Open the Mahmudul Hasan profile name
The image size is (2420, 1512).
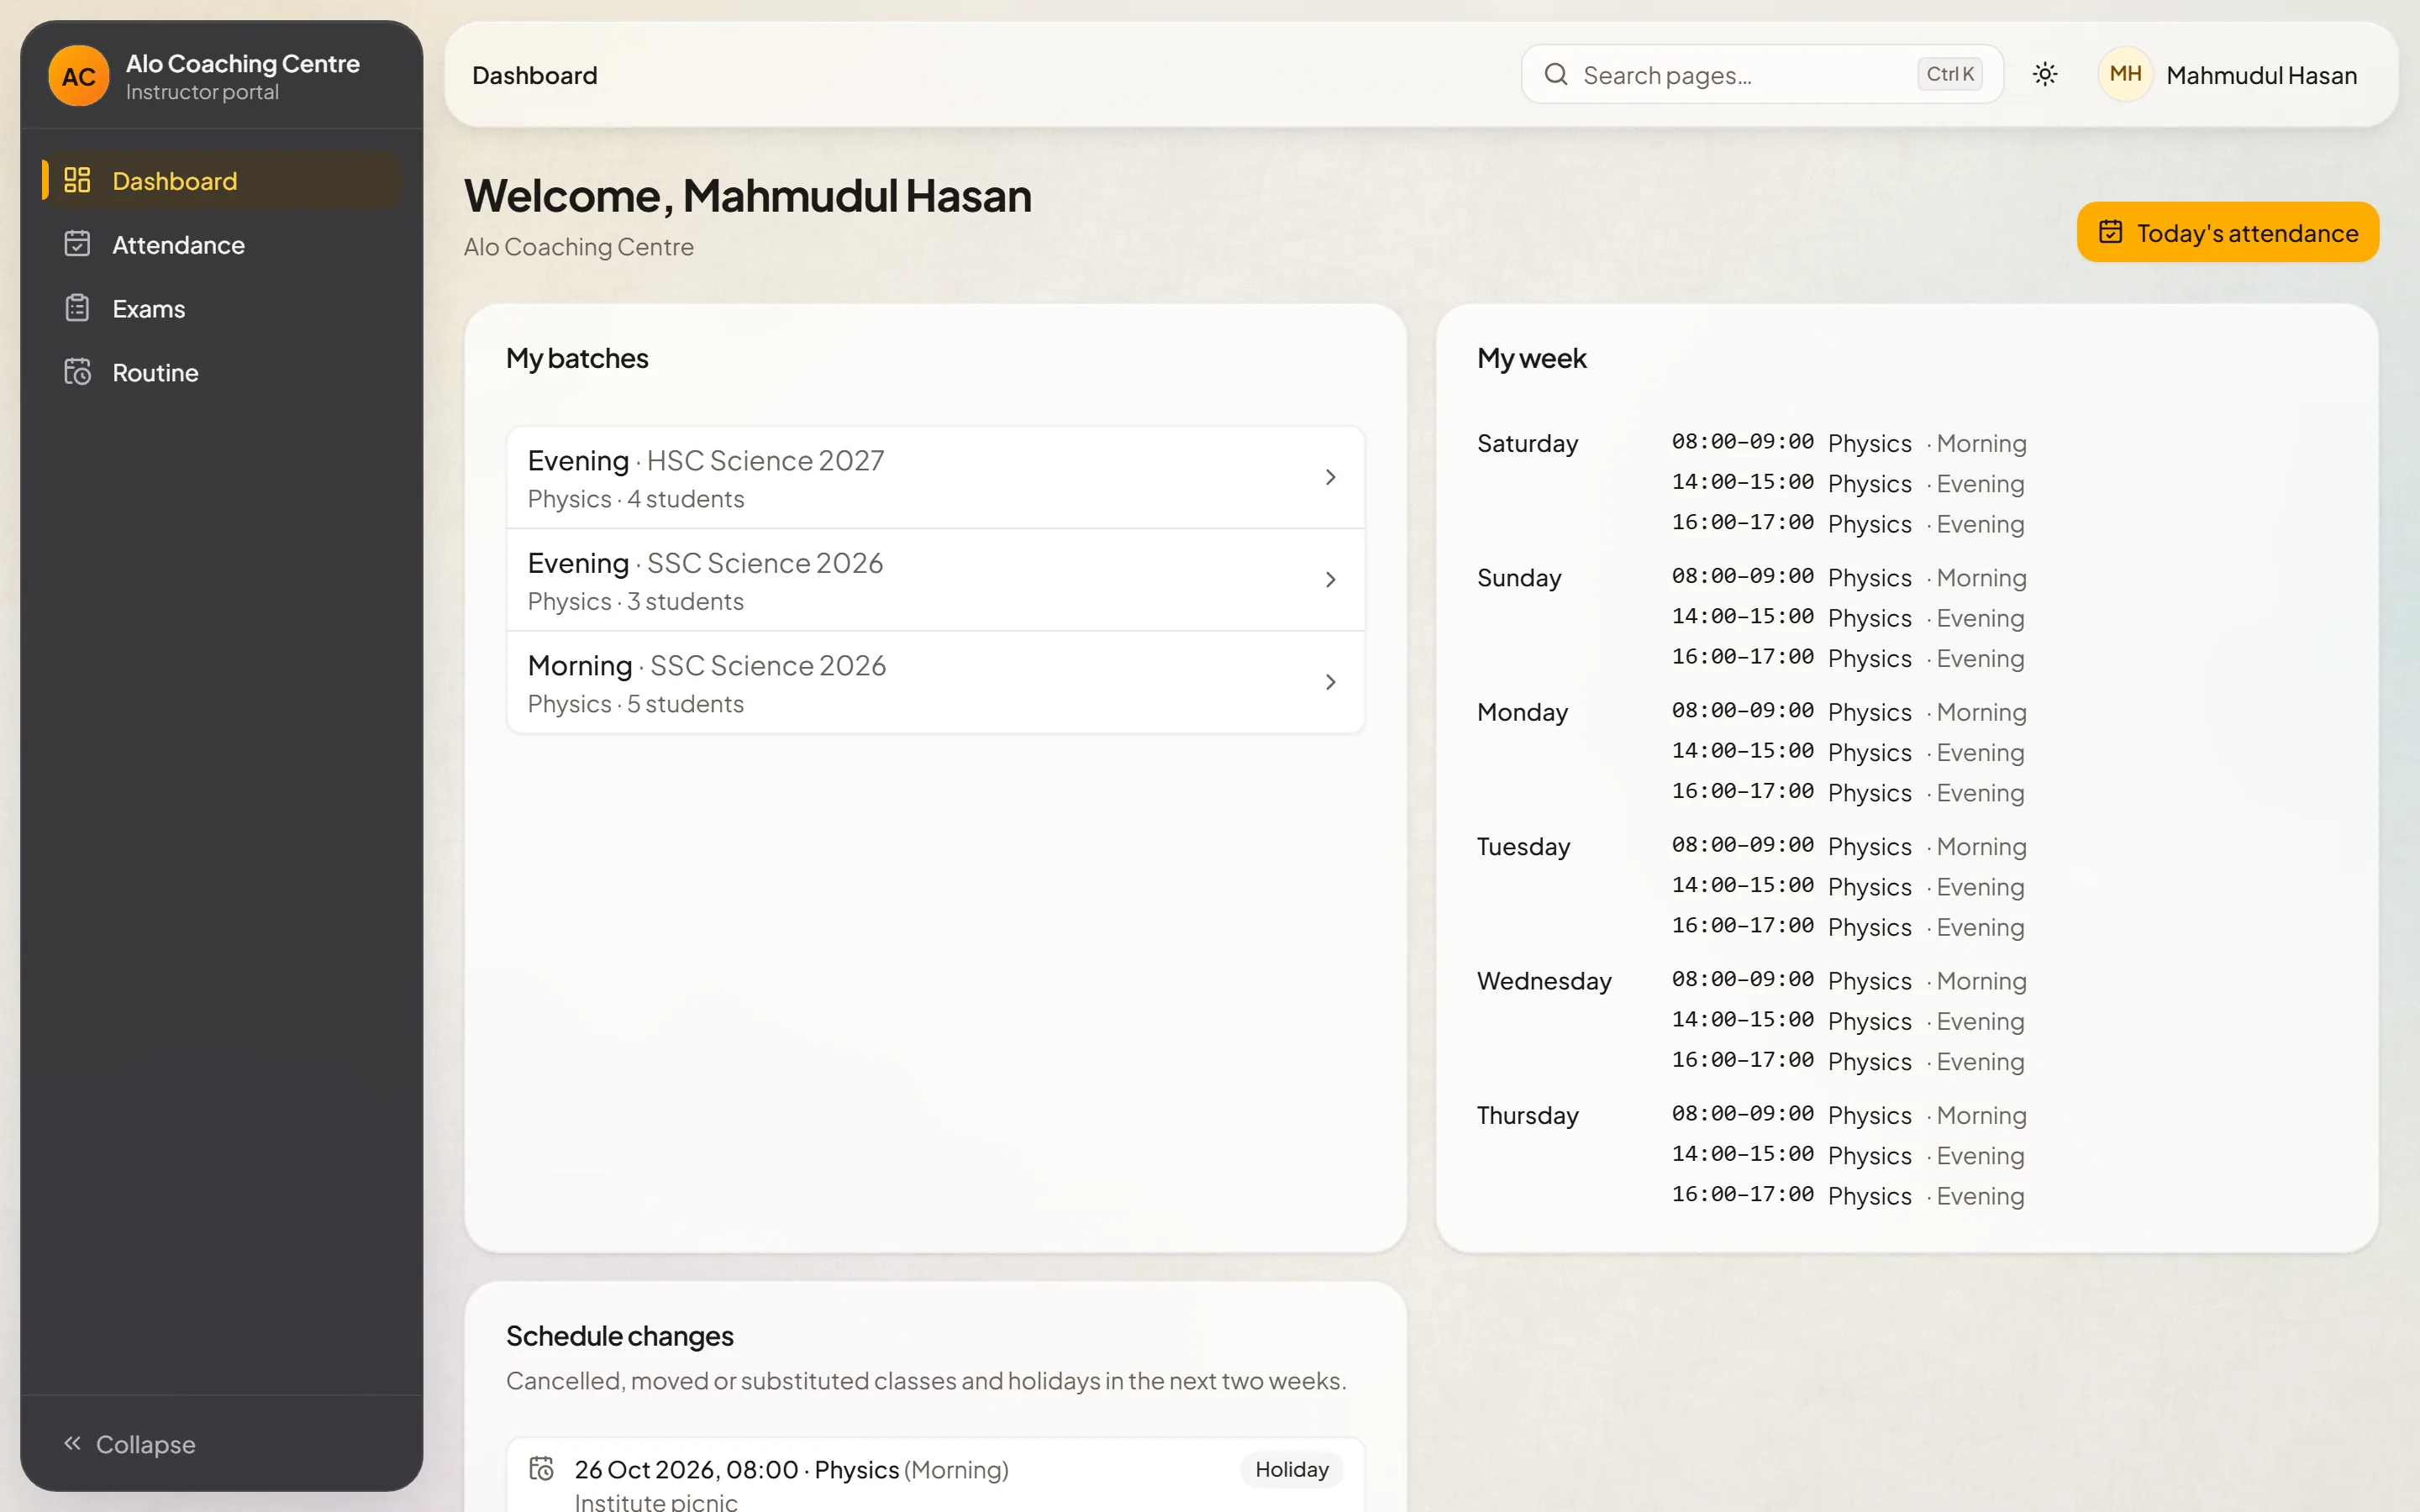(2261, 76)
